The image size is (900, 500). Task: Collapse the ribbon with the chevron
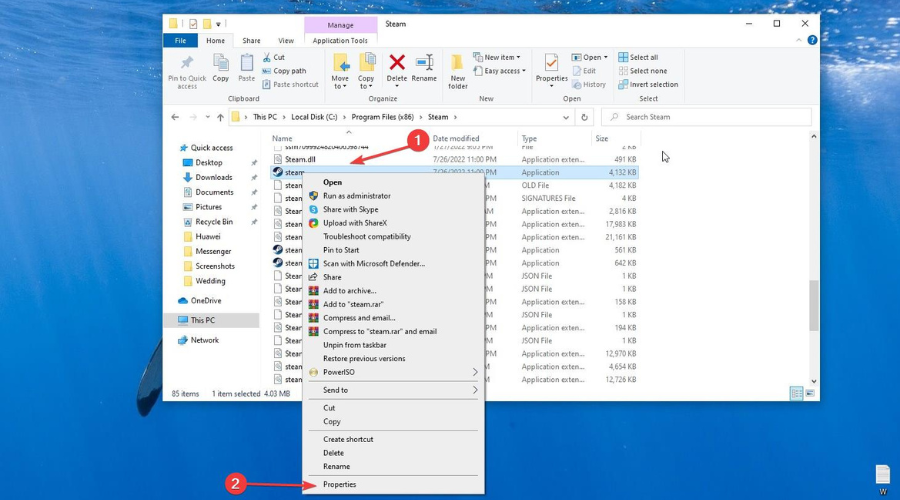(x=798, y=40)
